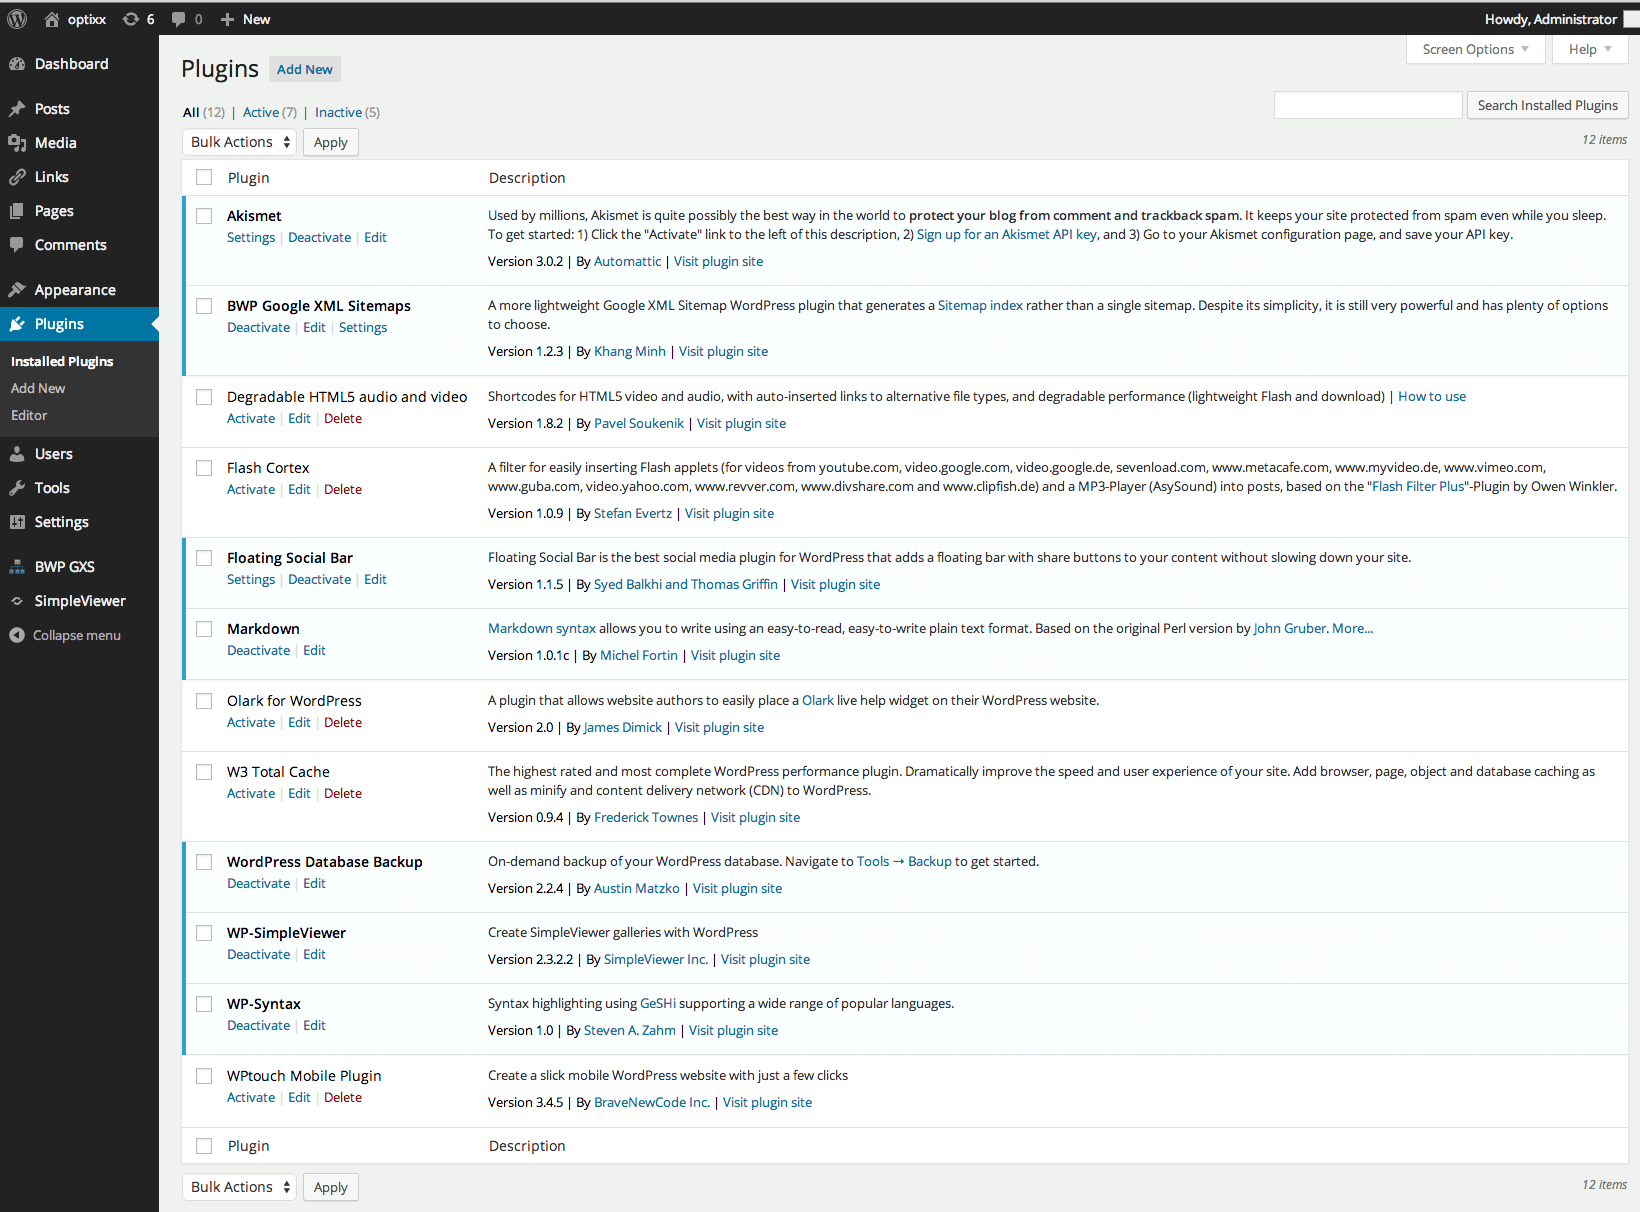This screenshot has width=1640, height=1212.
Task: Click the Tools wrench icon
Action: coord(17,488)
